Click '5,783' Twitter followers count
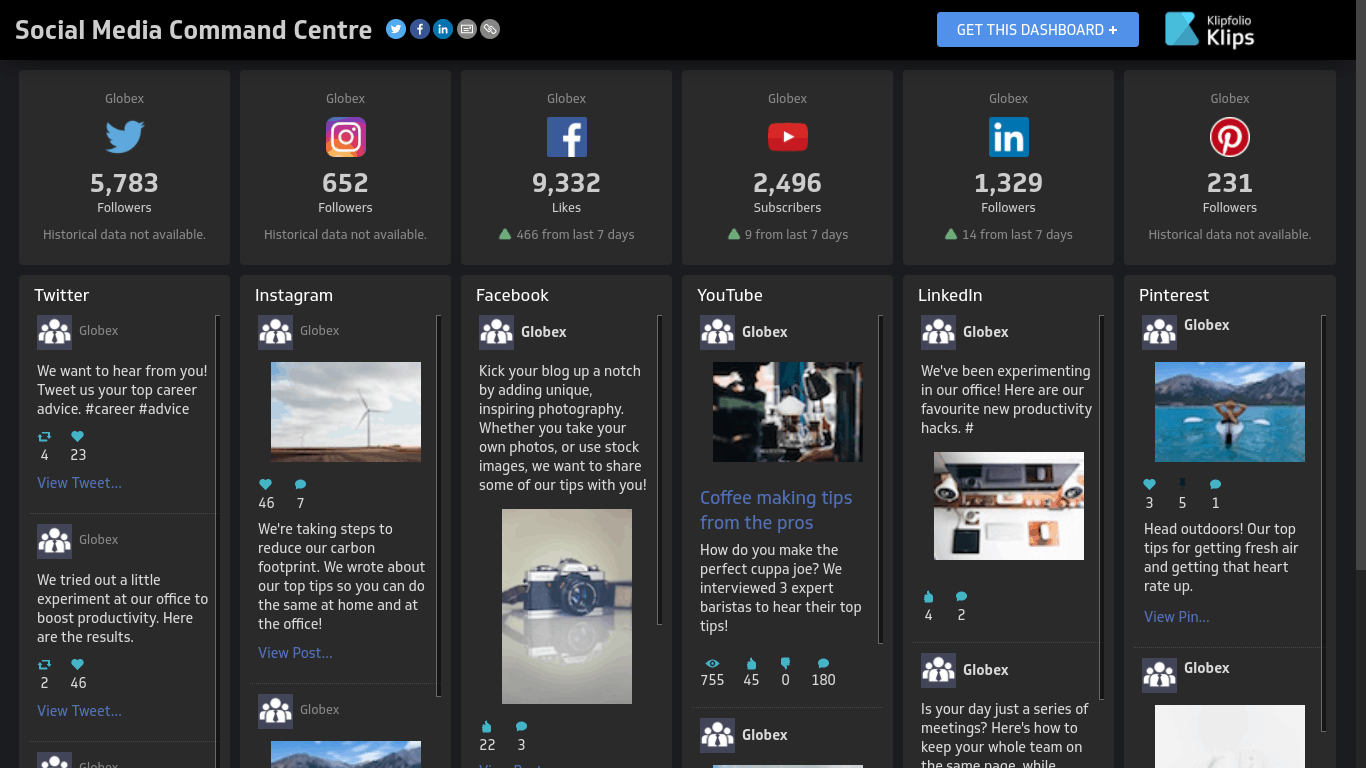The height and width of the screenshot is (768, 1366). (125, 183)
